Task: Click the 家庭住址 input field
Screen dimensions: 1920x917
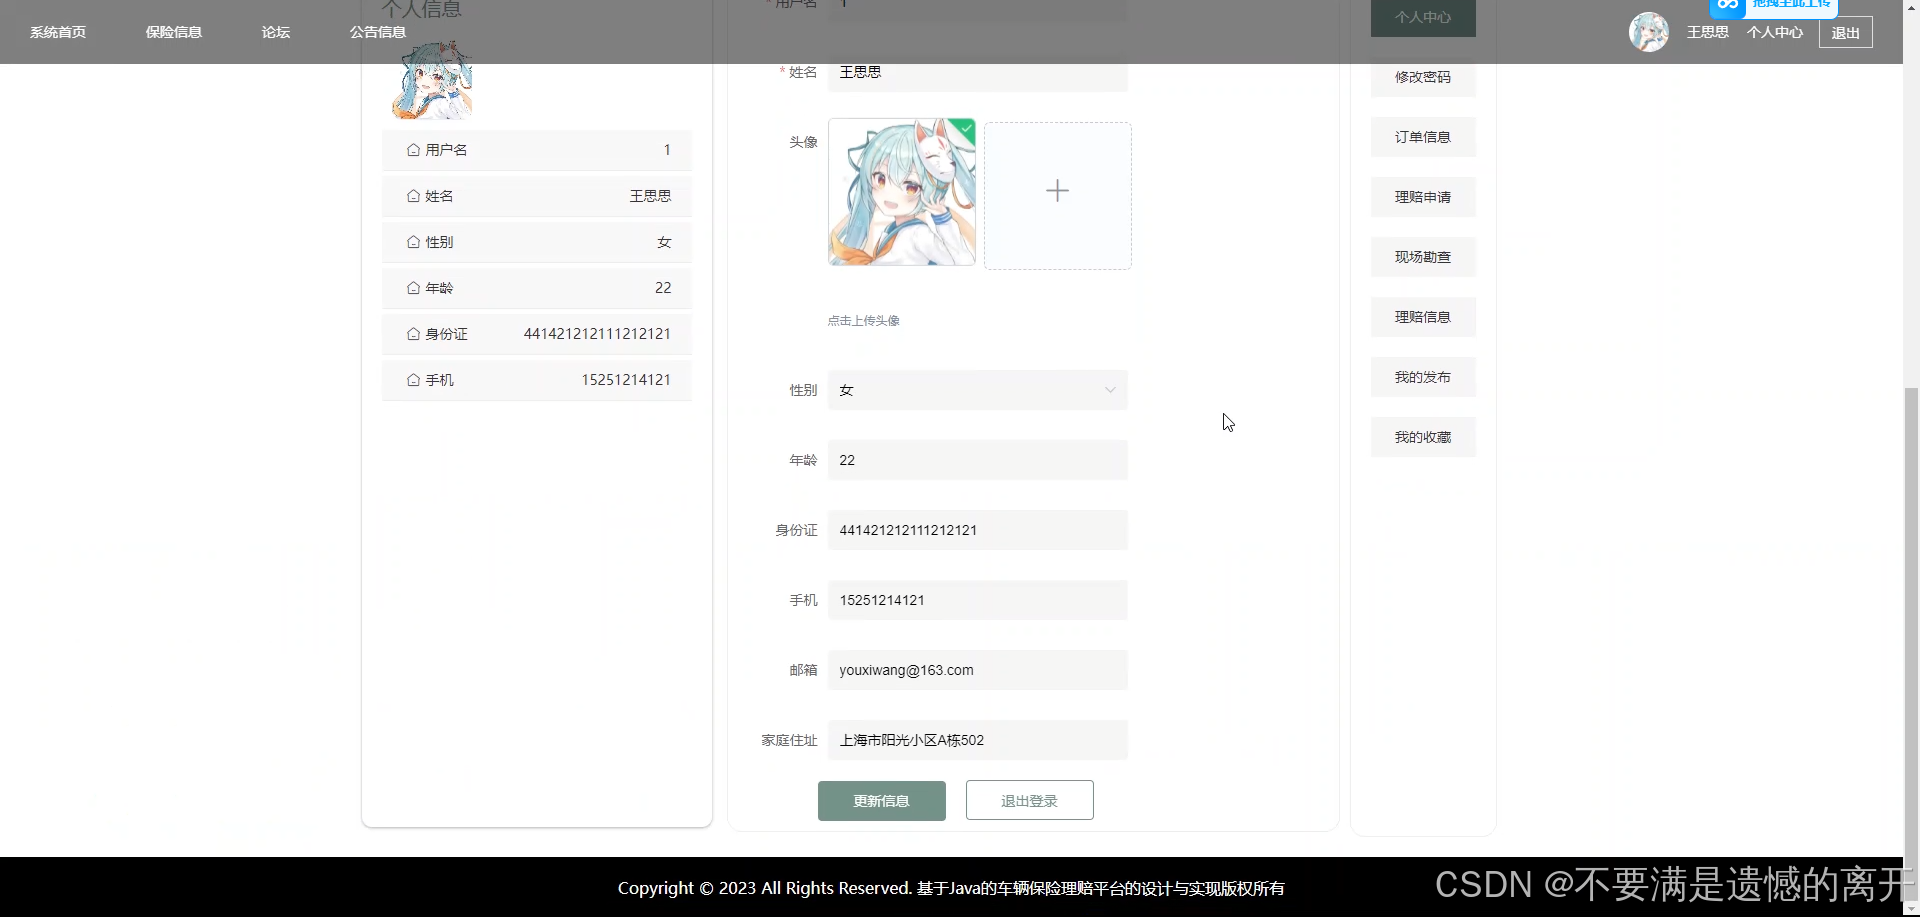Action: [977, 740]
